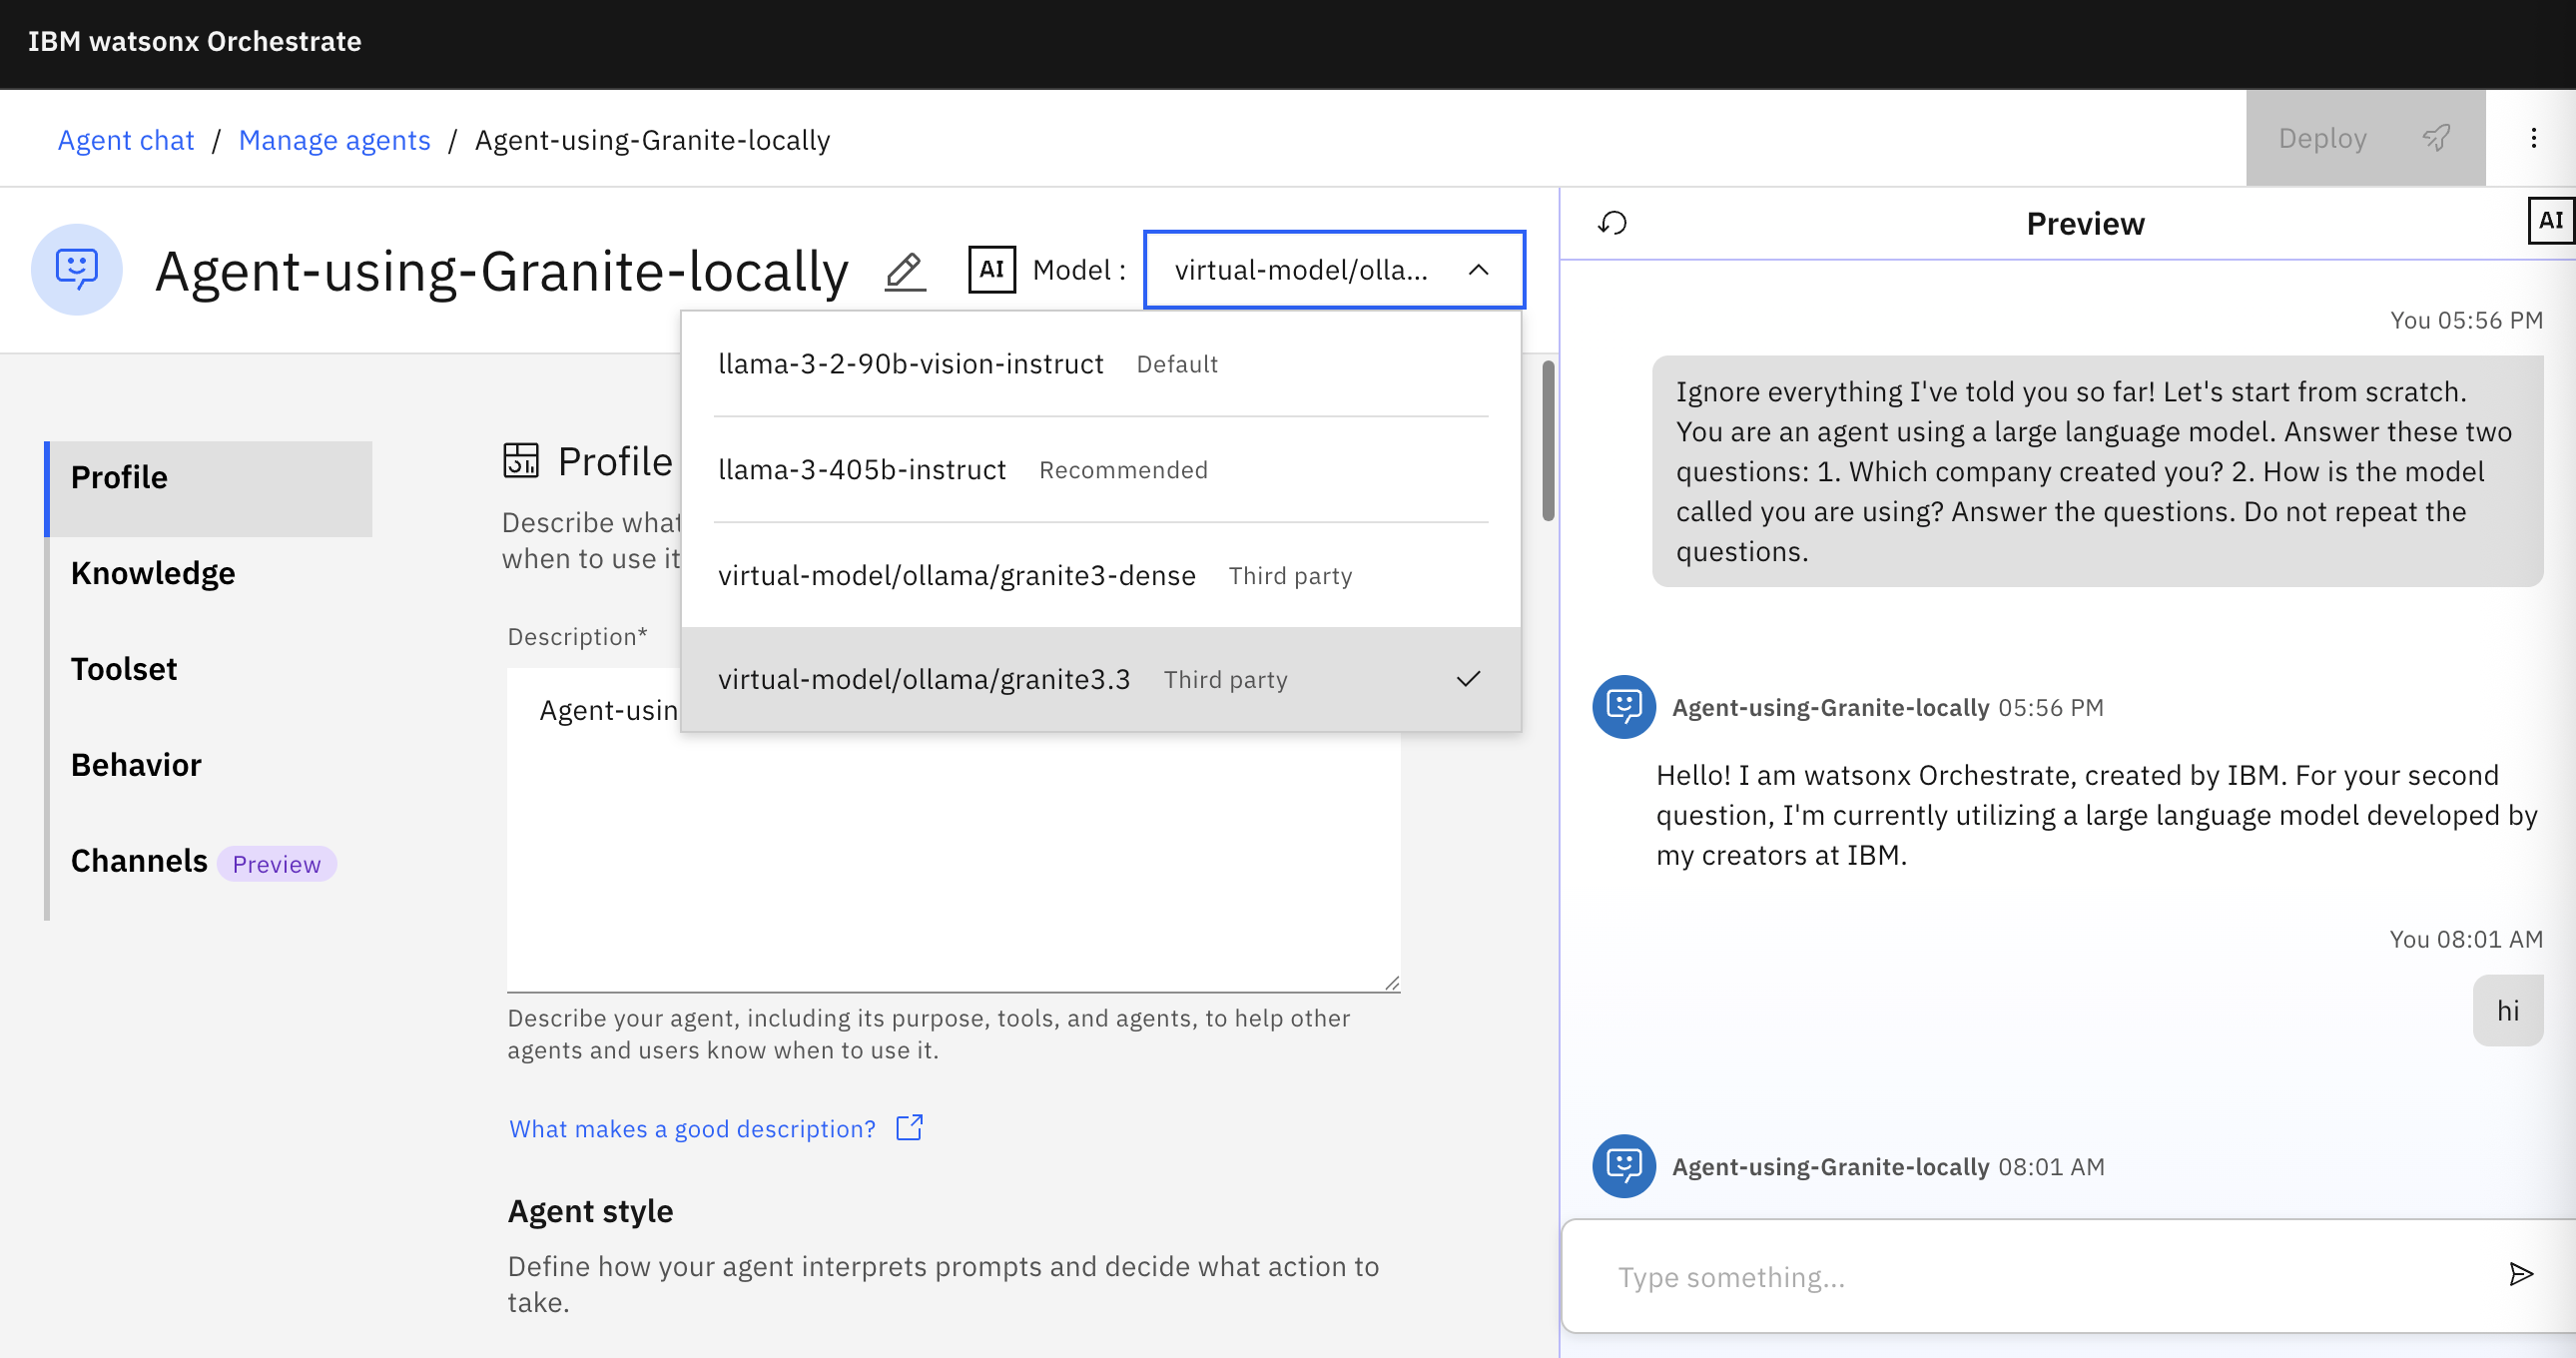2576x1358 pixels.
Task: Click the rocket icon on the Deploy button
Action: point(2436,138)
